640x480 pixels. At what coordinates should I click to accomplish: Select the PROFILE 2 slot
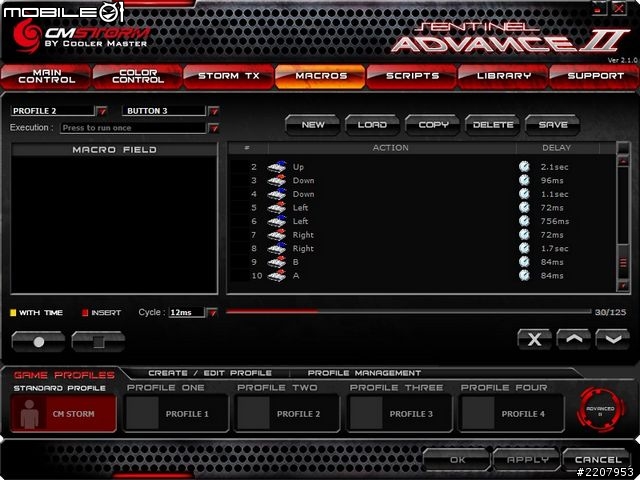pyautogui.click(x=287, y=413)
